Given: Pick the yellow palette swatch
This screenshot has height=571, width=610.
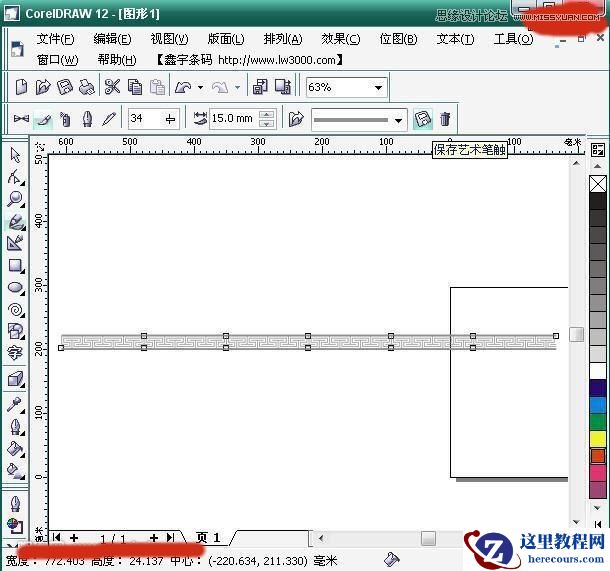Looking at the screenshot, I should (598, 439).
